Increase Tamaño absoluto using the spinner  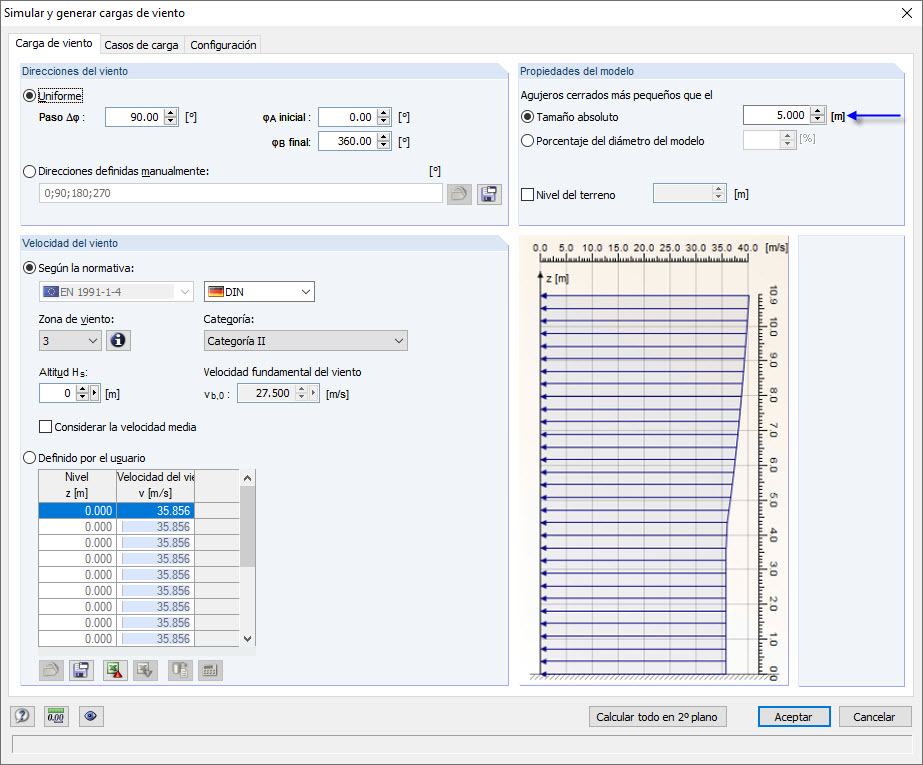pos(818,111)
